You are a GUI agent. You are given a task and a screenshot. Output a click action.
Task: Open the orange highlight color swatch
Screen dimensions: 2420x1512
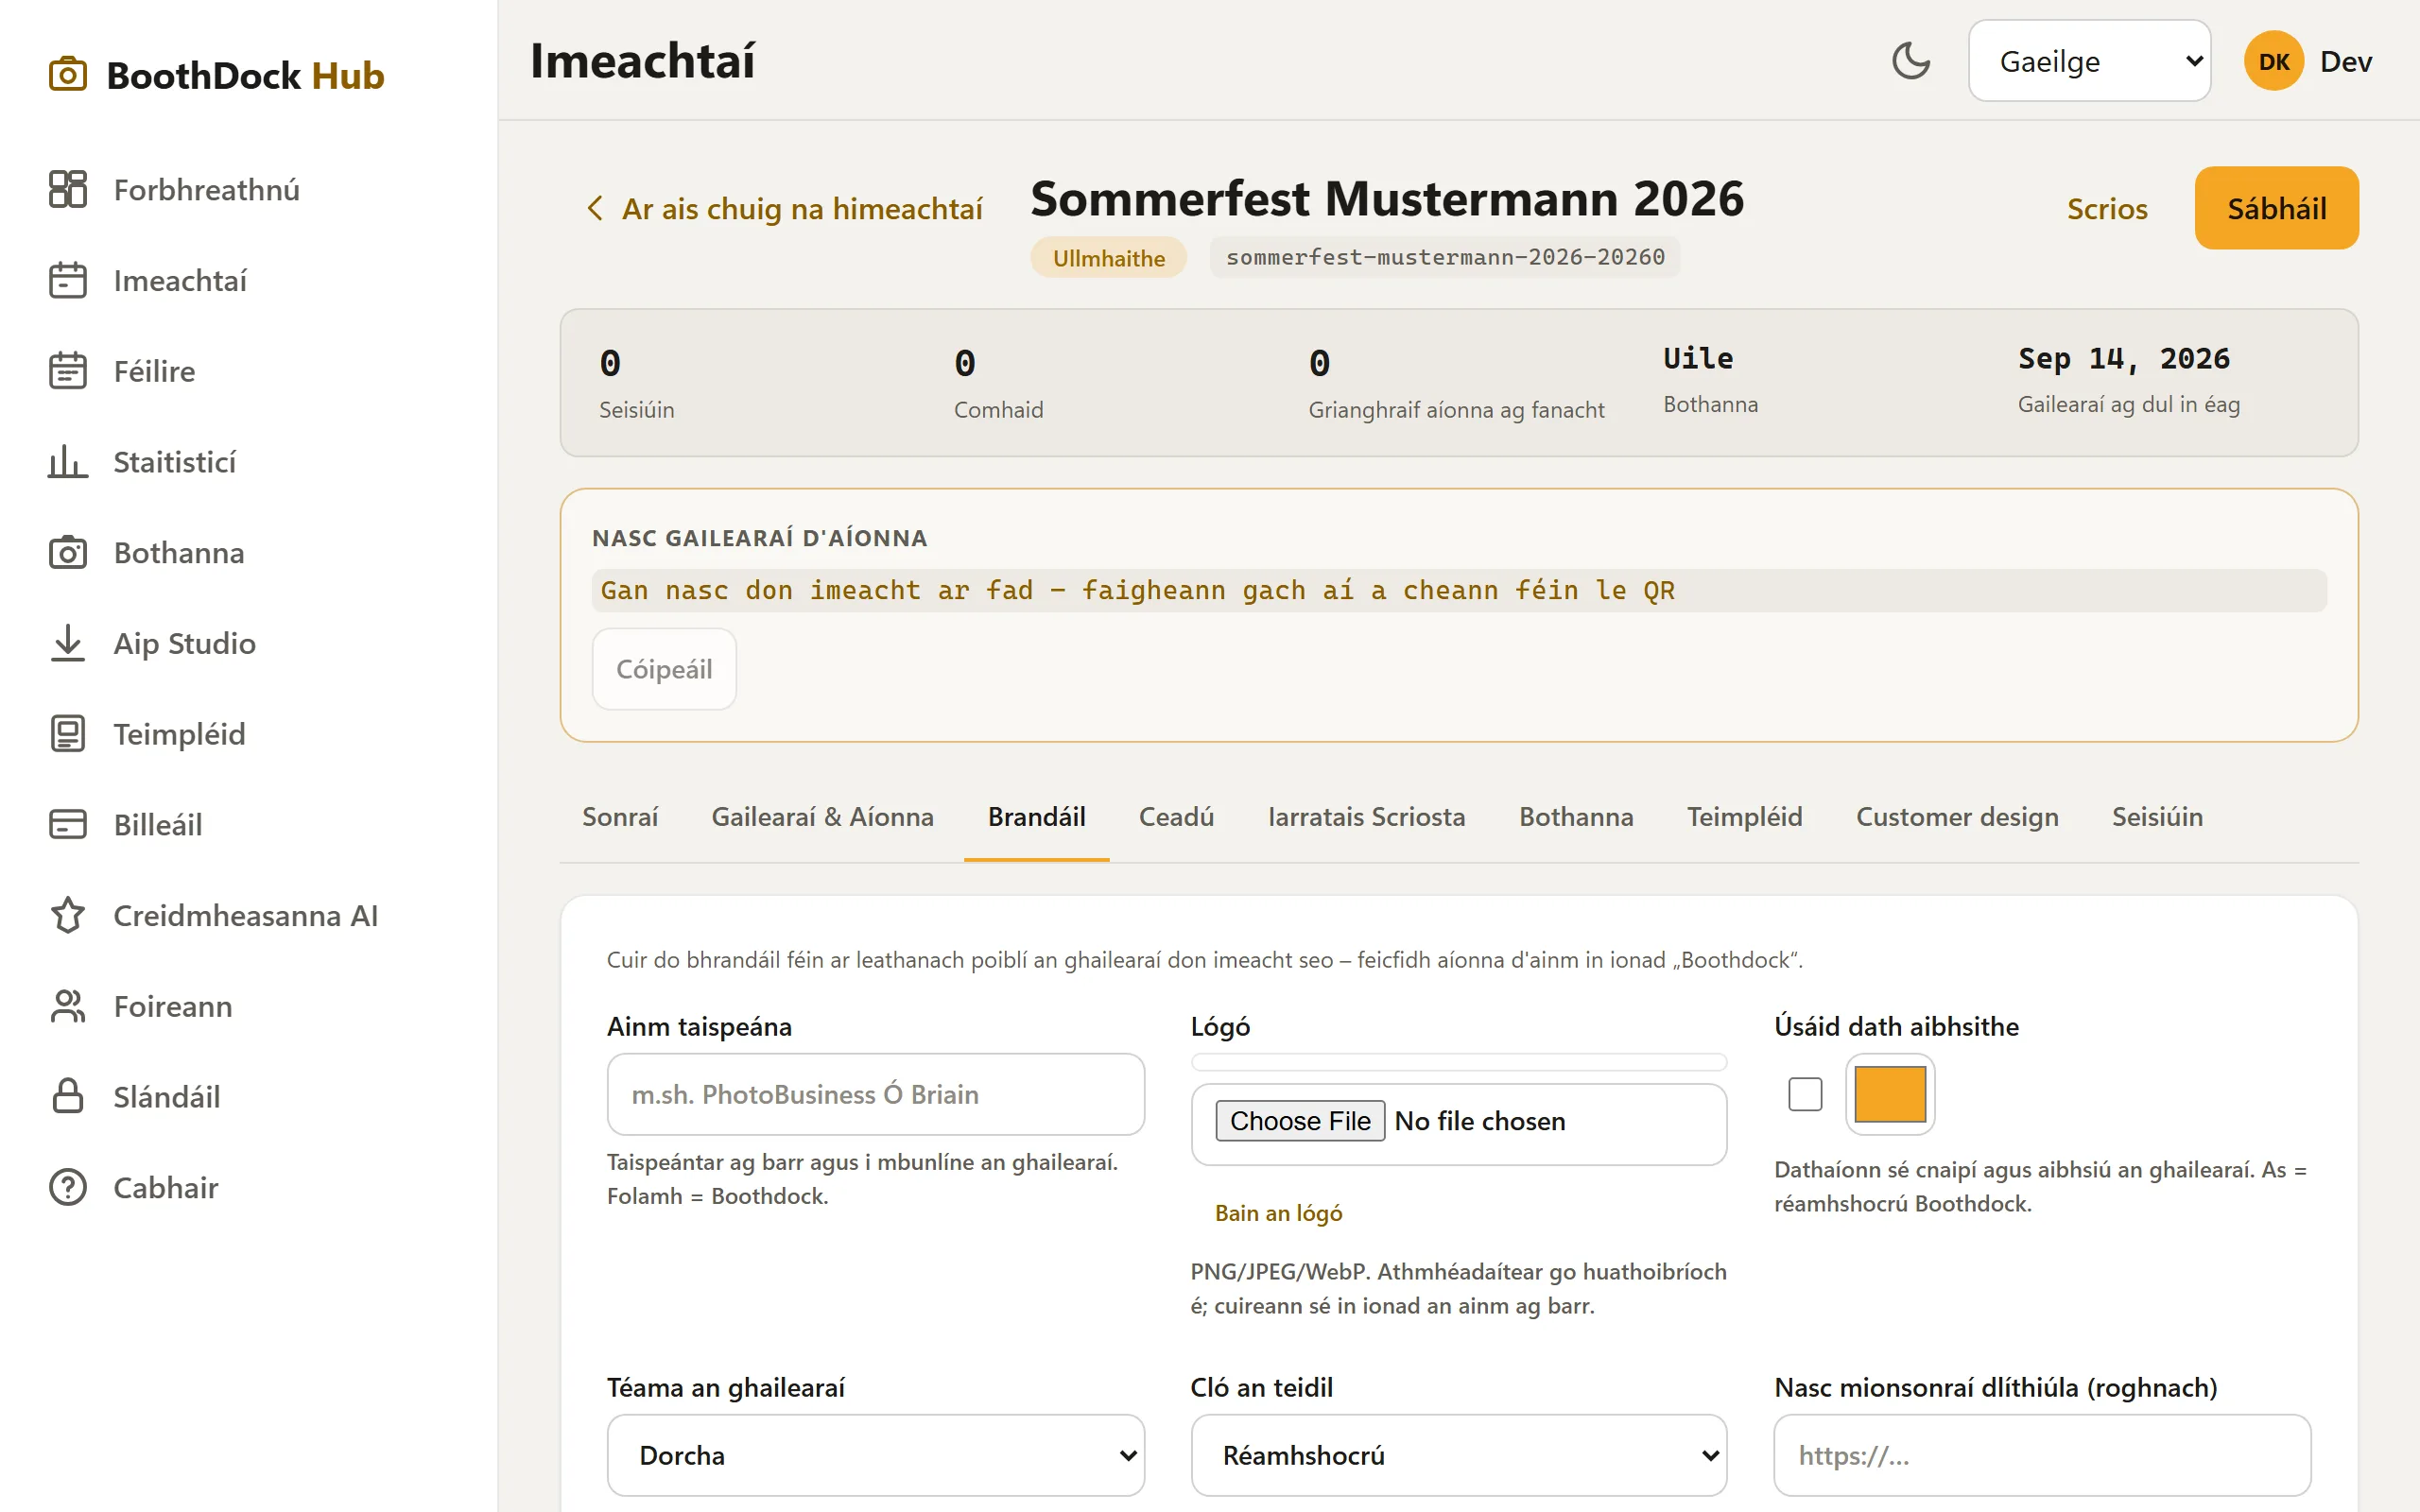click(1890, 1094)
